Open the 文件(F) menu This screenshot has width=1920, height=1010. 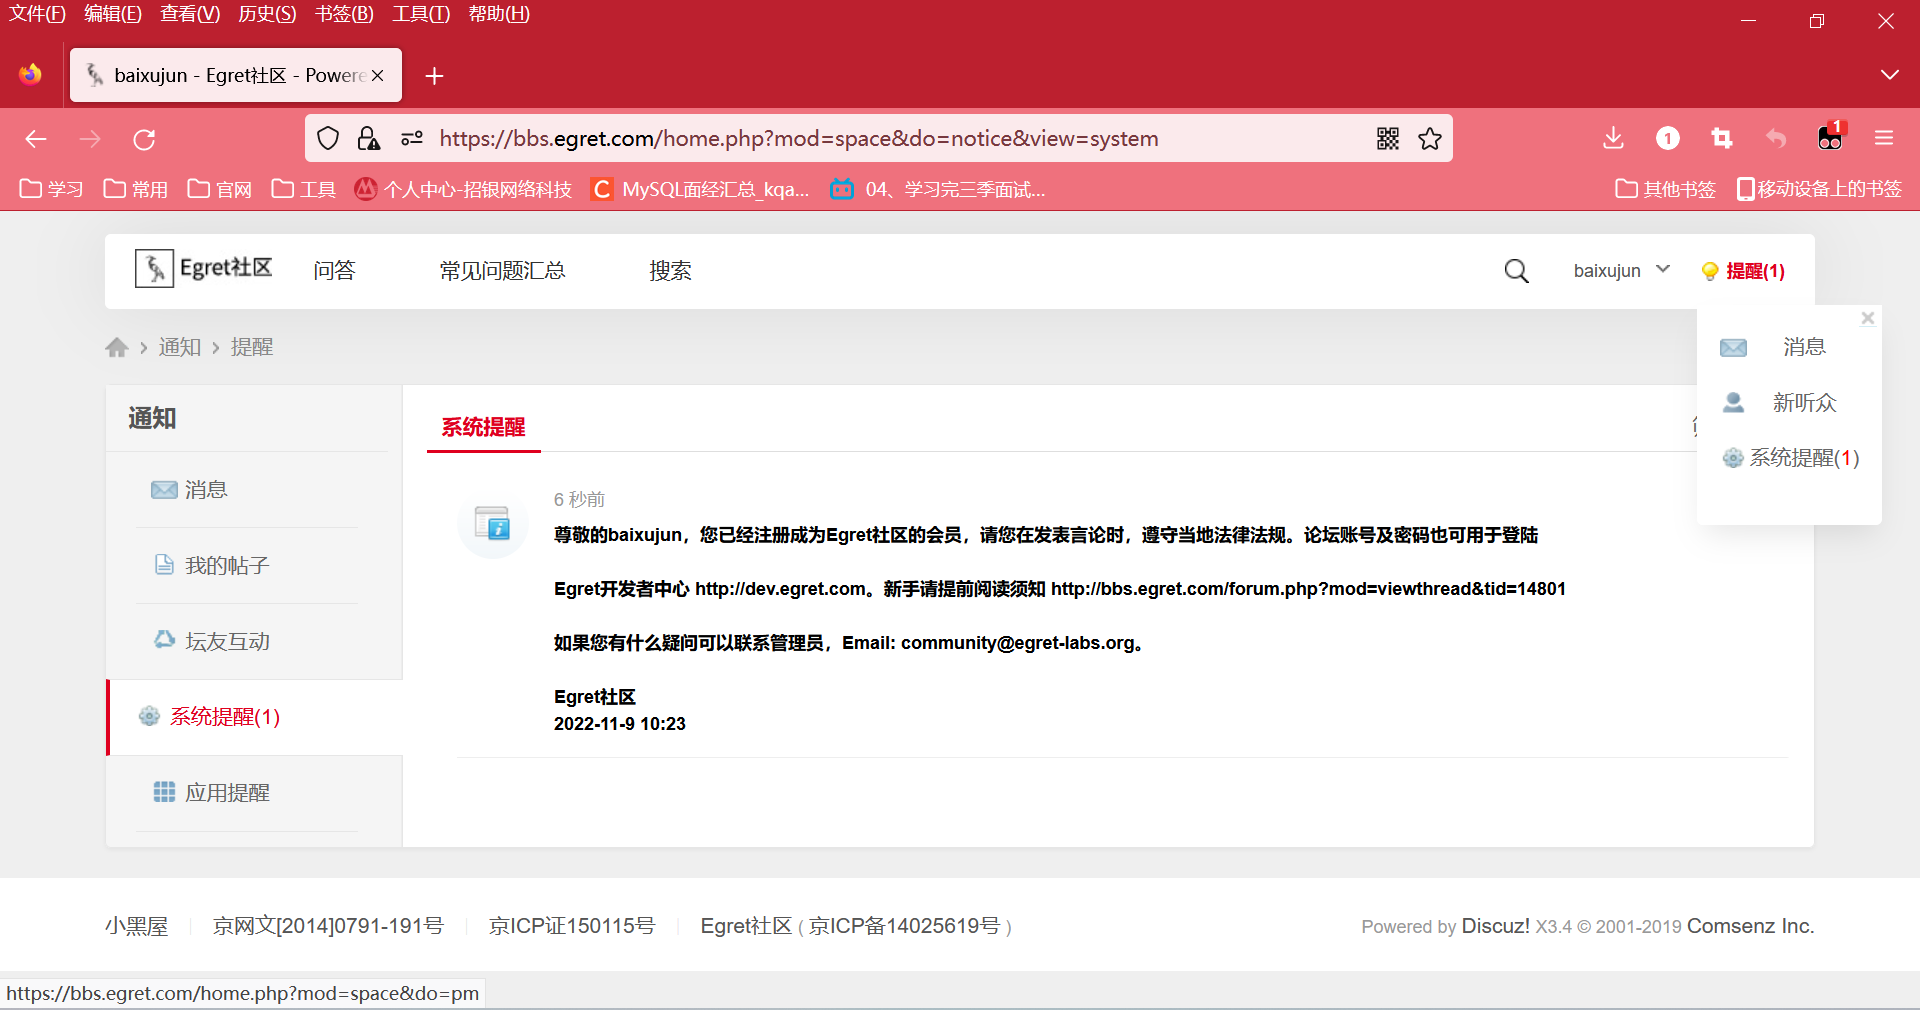coord(37,14)
